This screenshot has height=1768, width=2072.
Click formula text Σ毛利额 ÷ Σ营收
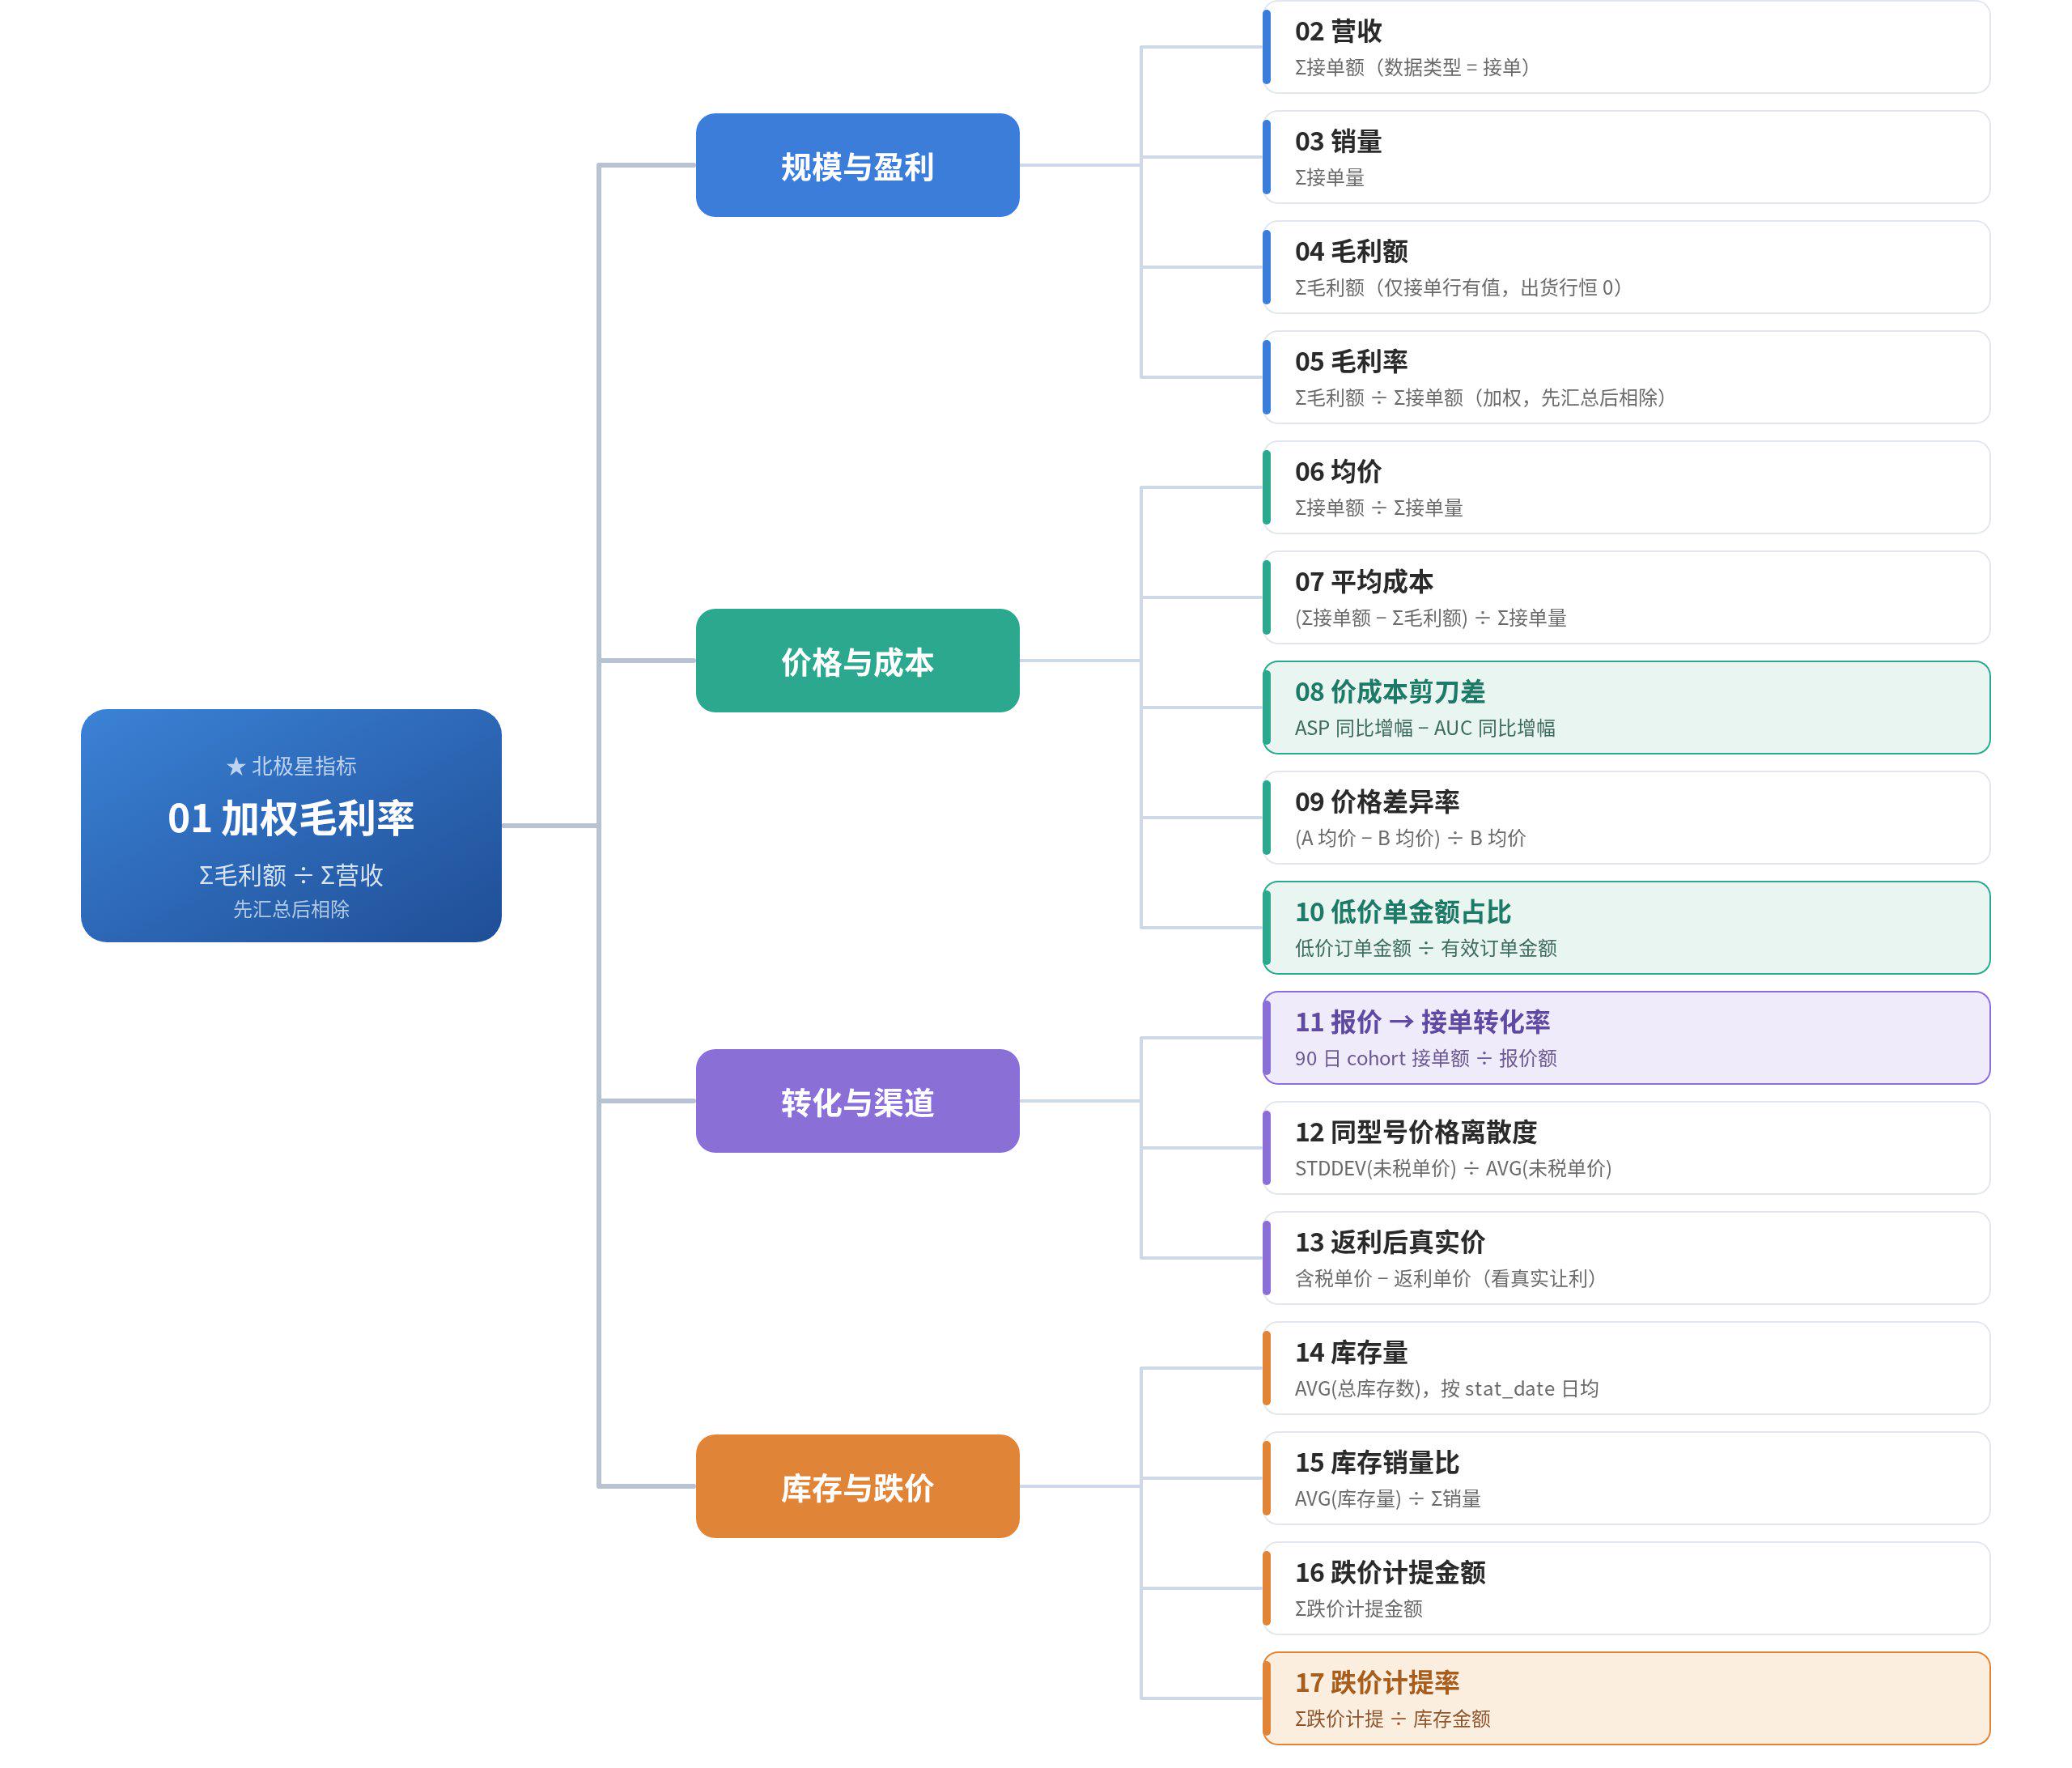tap(291, 875)
